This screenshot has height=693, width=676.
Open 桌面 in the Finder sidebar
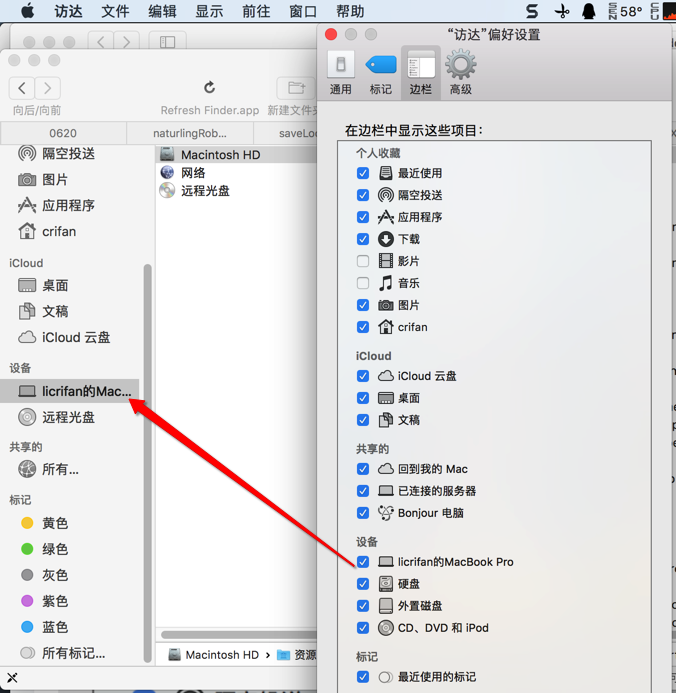tap(43, 285)
